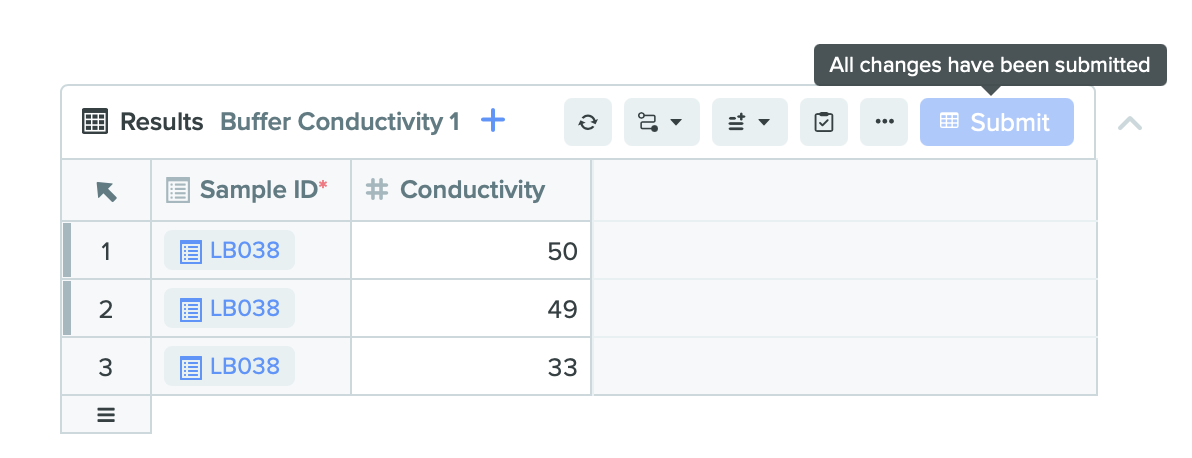Open the workflow branch dropdown button
The height and width of the screenshot is (458, 1192).
pyautogui.click(x=661, y=122)
